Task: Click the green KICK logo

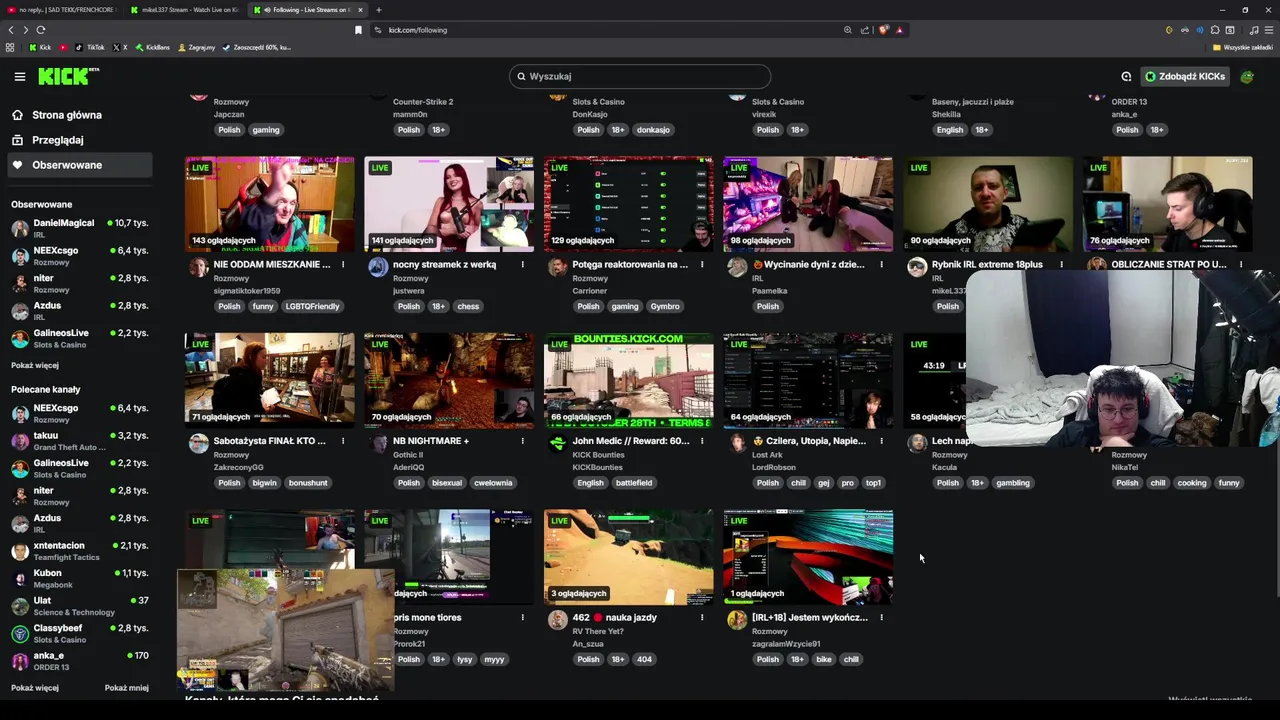Action: (68, 76)
